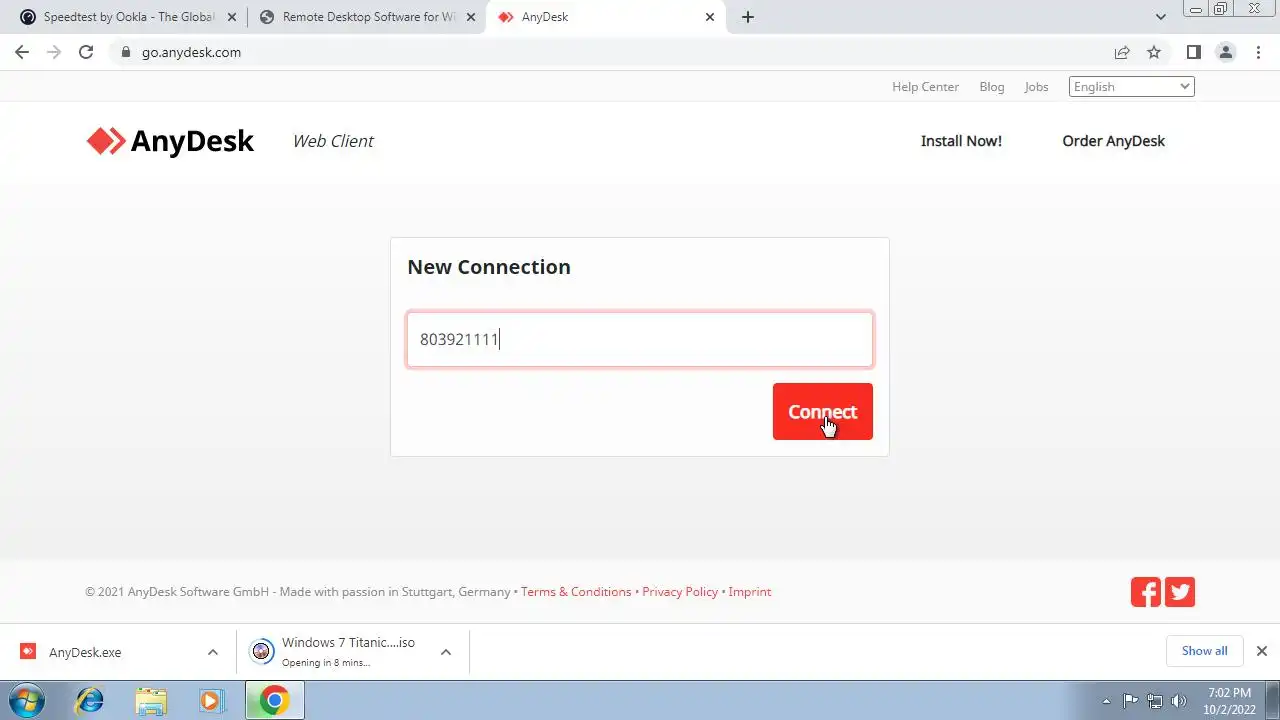Image resolution: width=1280 pixels, height=720 pixels.
Task: Open clock showing 7:02 PM
Action: pyautogui.click(x=1229, y=701)
